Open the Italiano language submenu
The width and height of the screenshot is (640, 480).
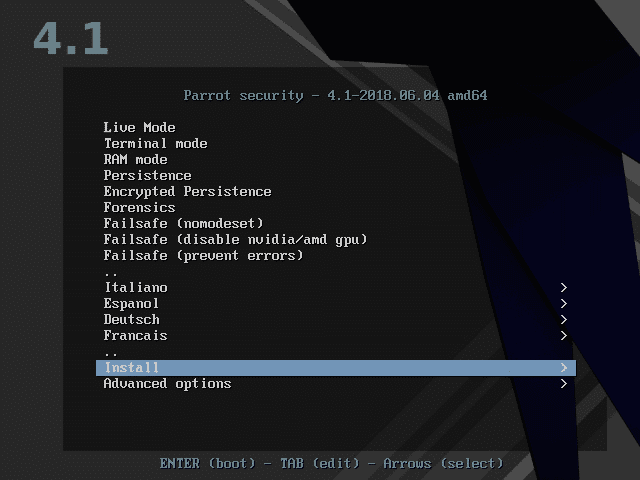point(135,287)
